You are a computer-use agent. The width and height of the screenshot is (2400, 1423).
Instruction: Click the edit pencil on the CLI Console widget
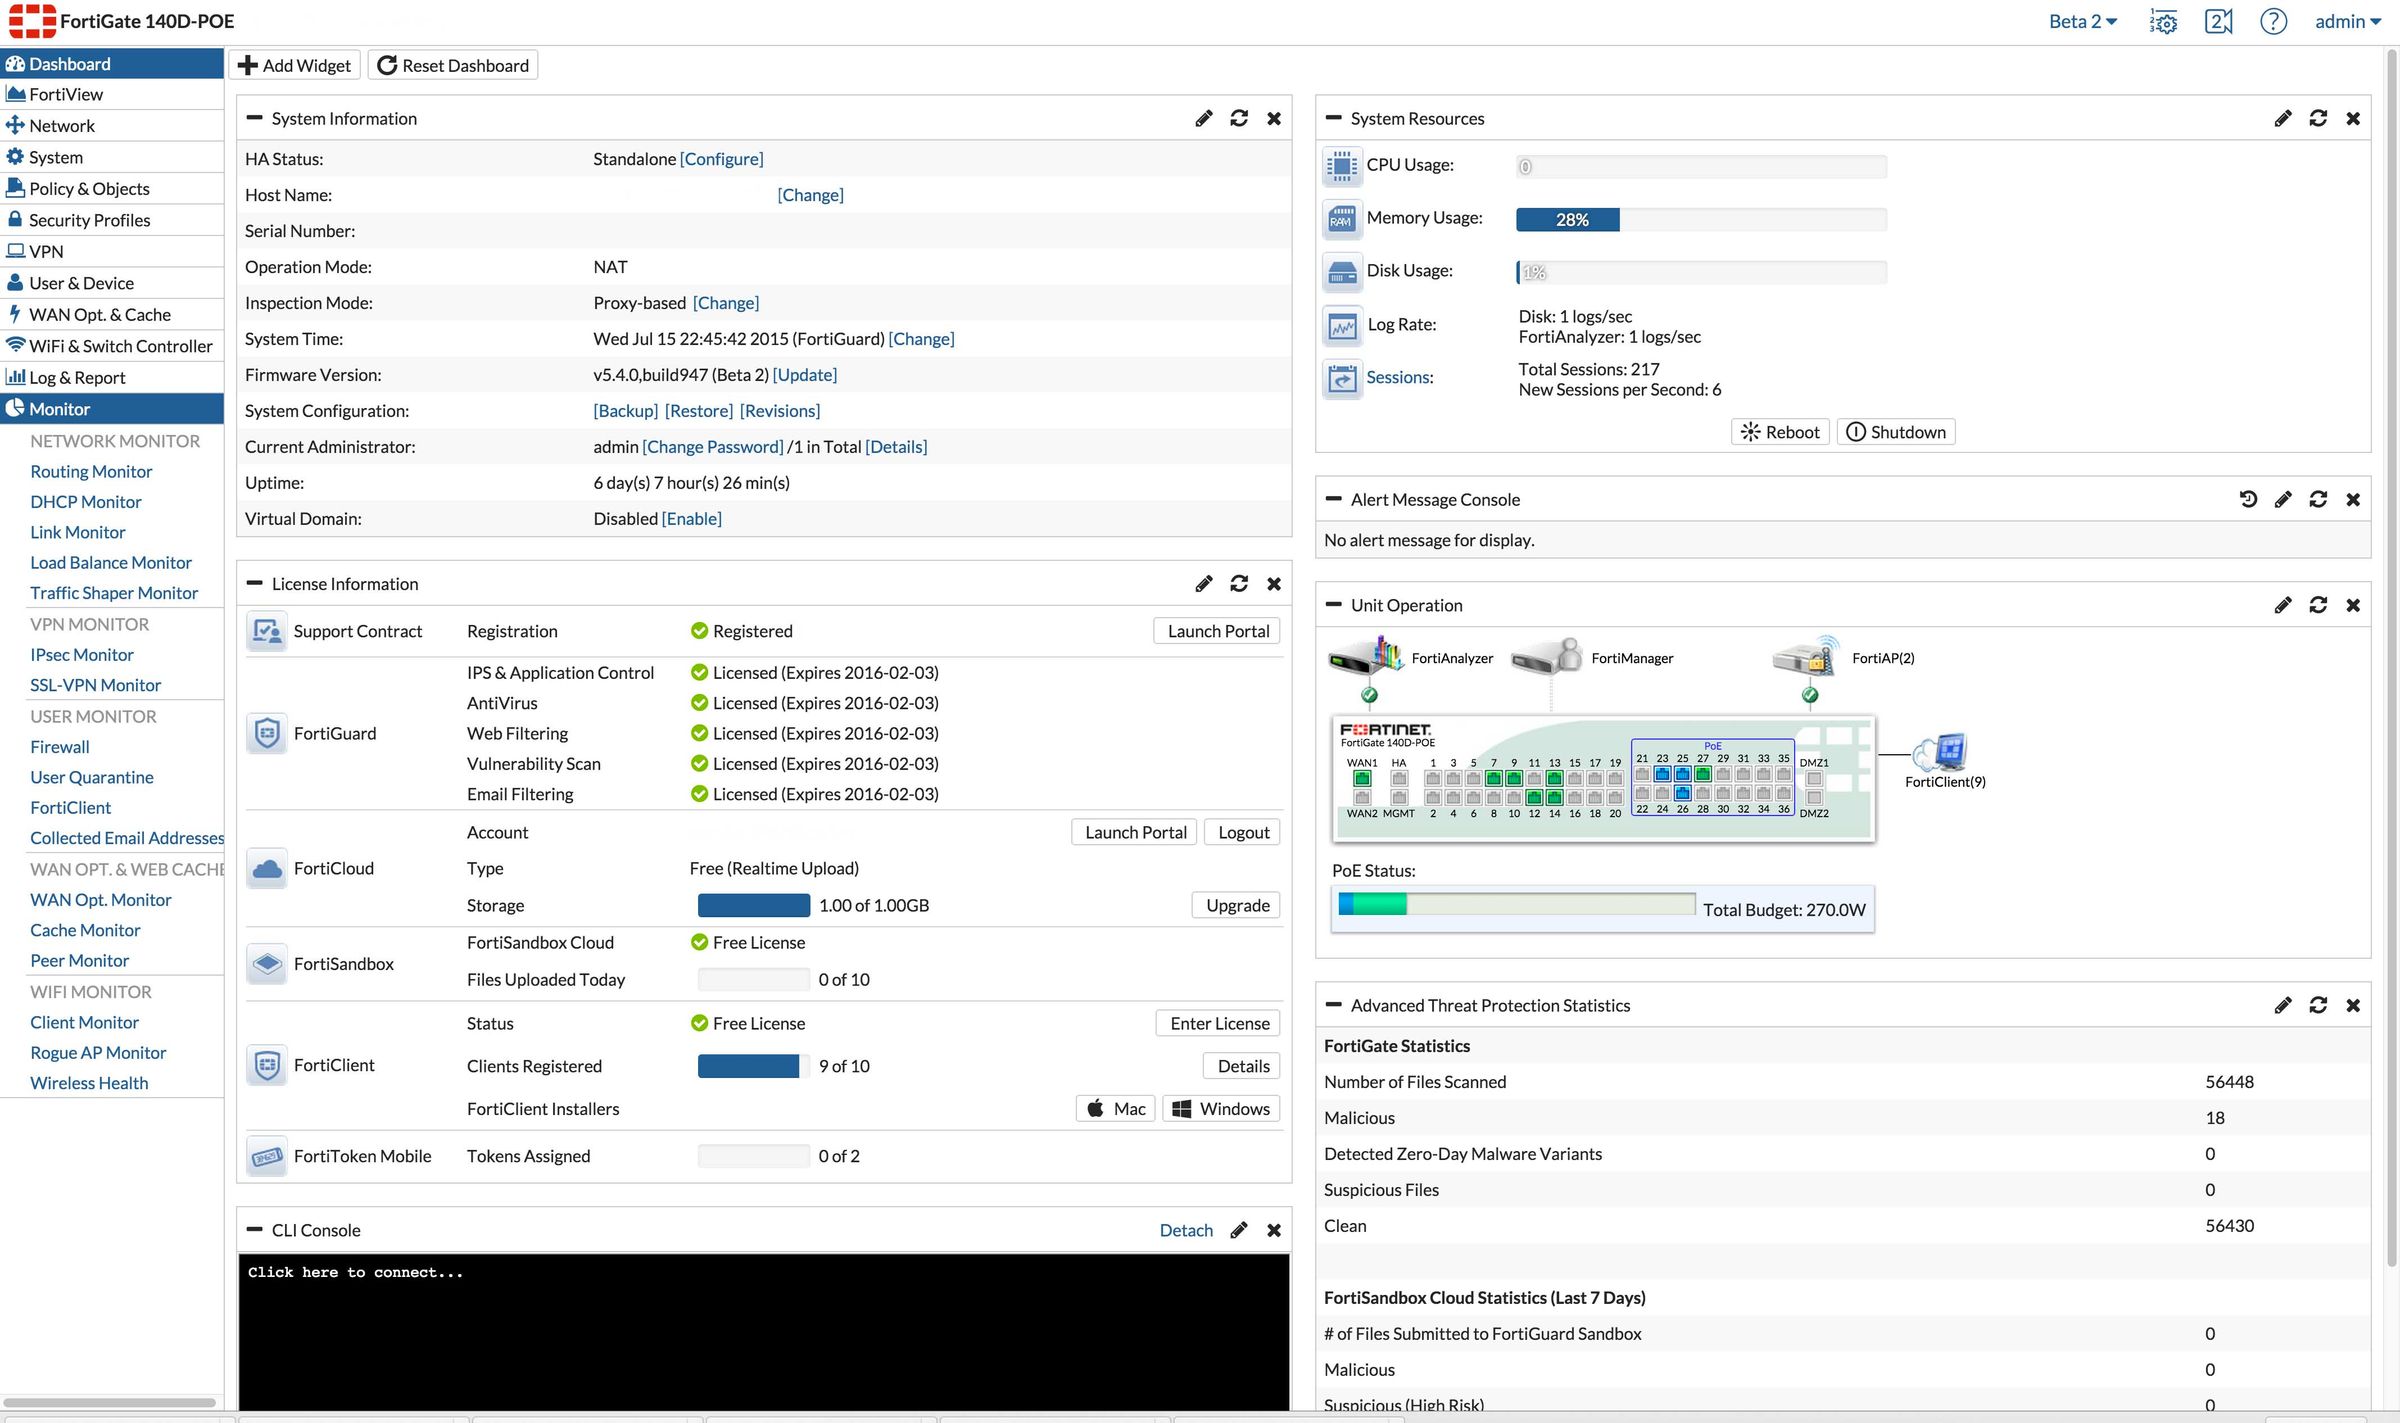pyautogui.click(x=1239, y=1230)
